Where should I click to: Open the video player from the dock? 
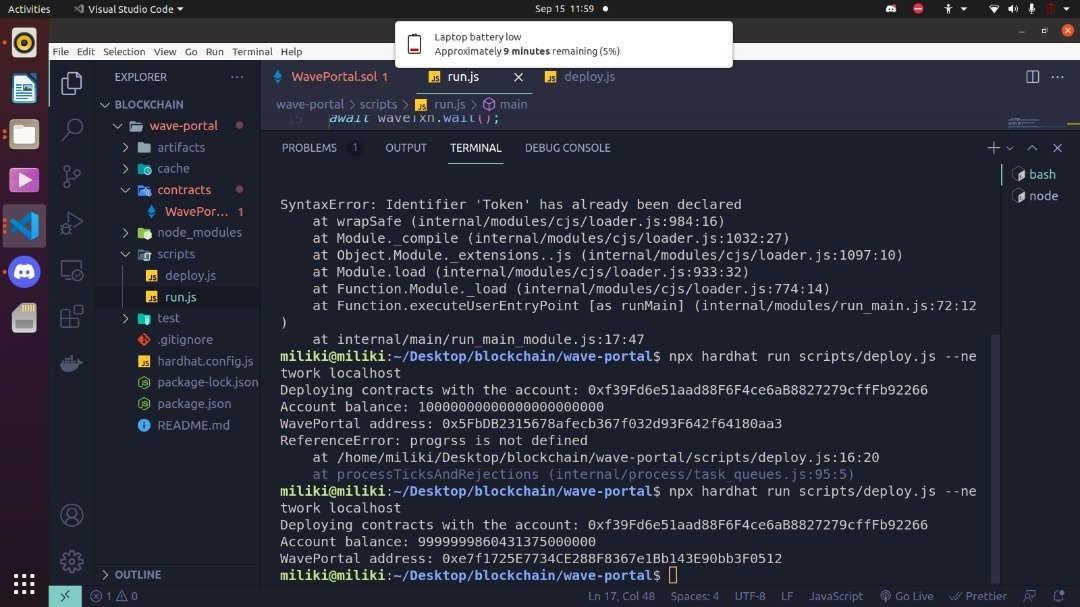coord(24,180)
